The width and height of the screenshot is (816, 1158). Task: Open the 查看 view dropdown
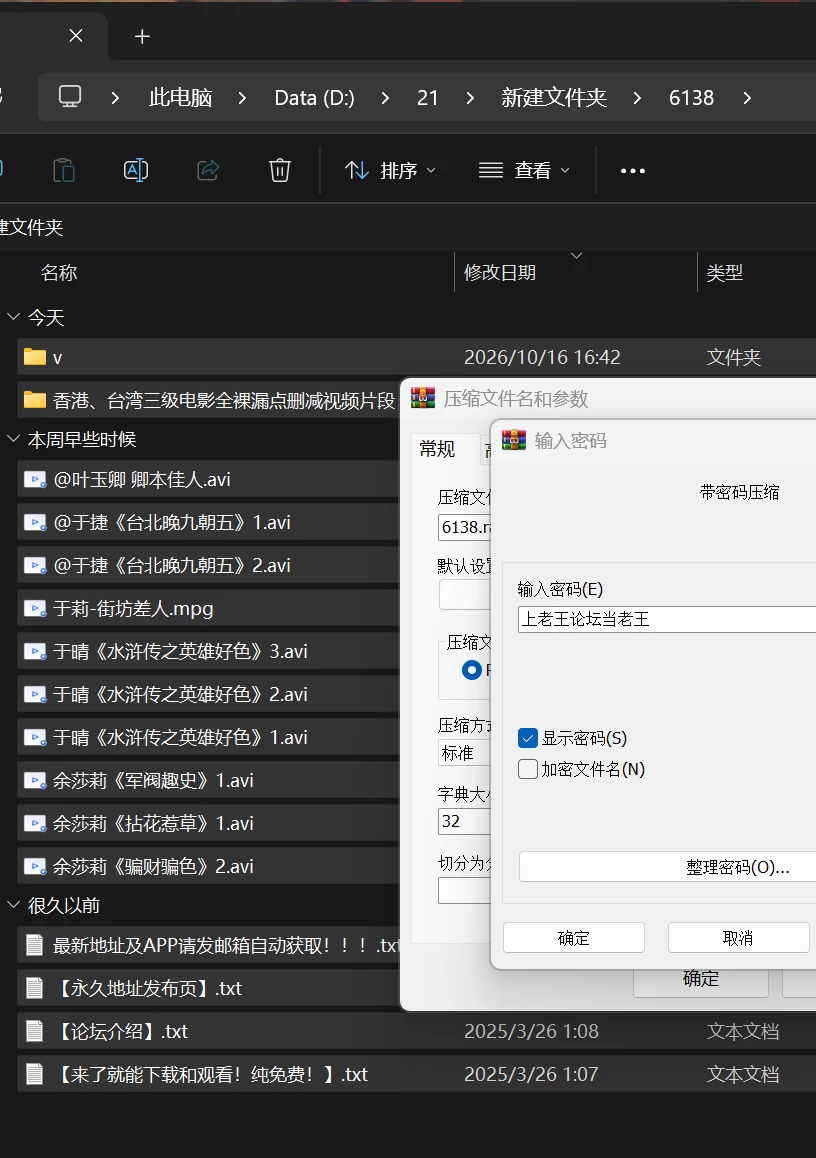[x=524, y=171]
